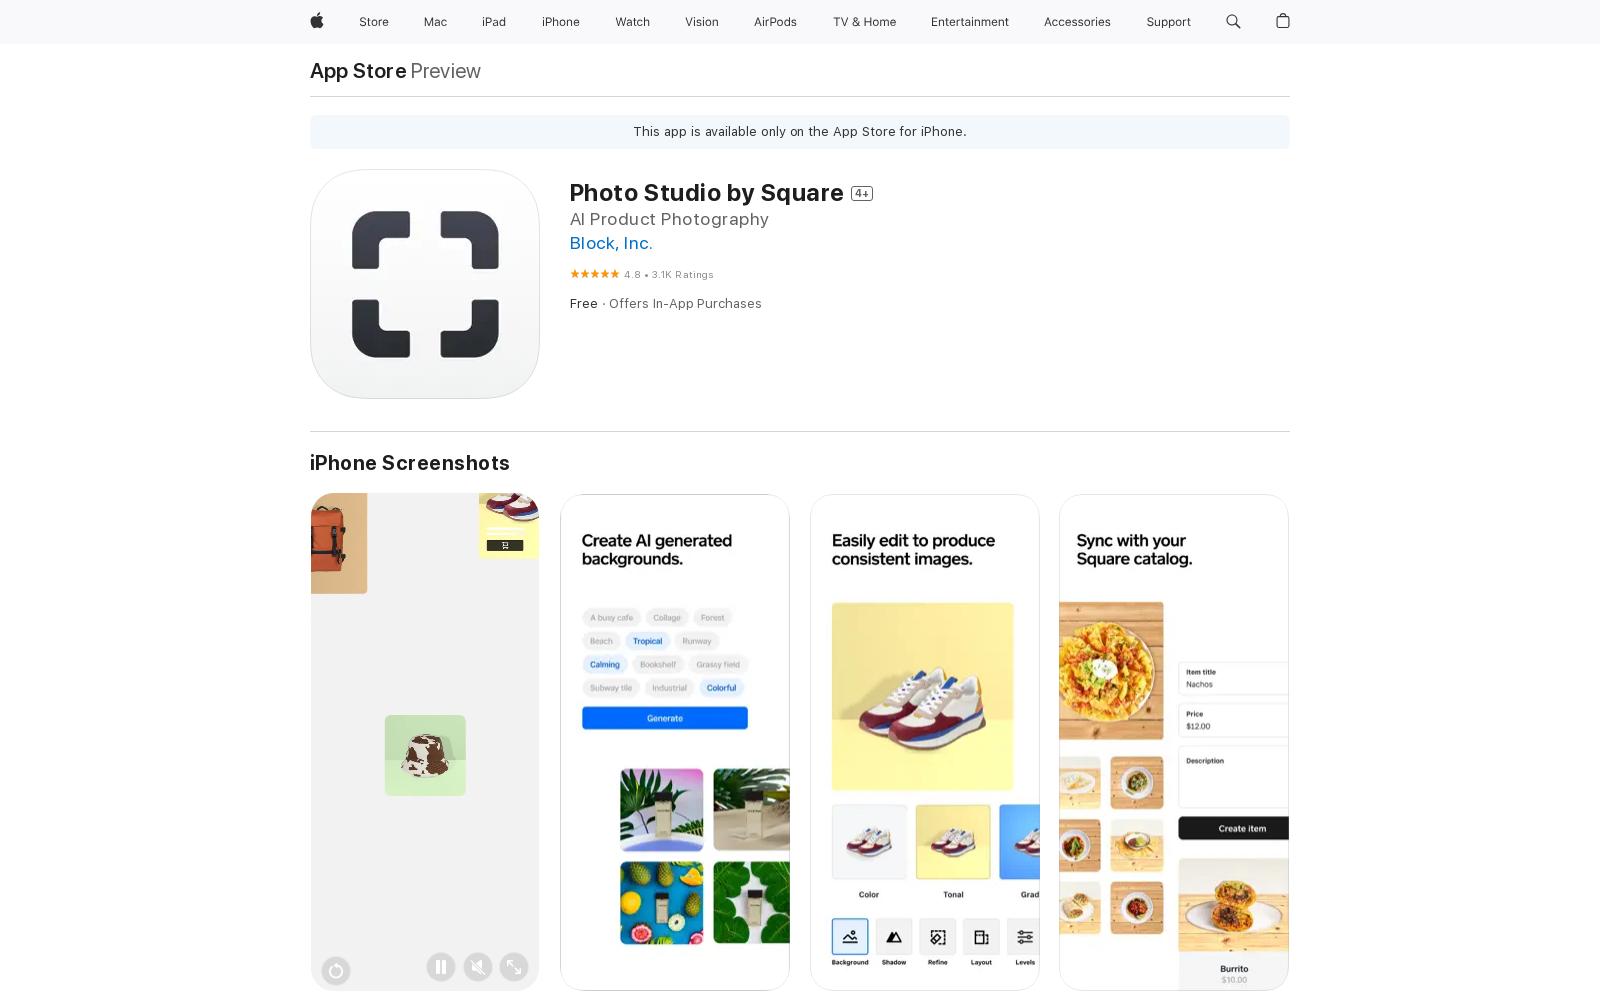Viewport: 1600px width, 1000px height.
Task: Open the Support menu item
Action: pos(1169,22)
